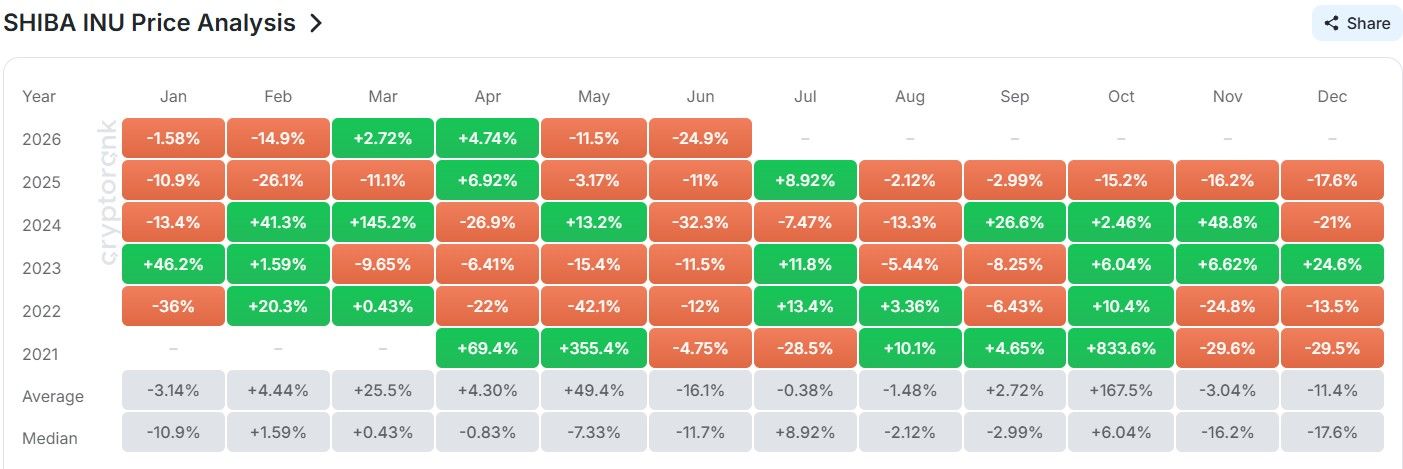
Task: Click the Year column header
Action: click(39, 97)
